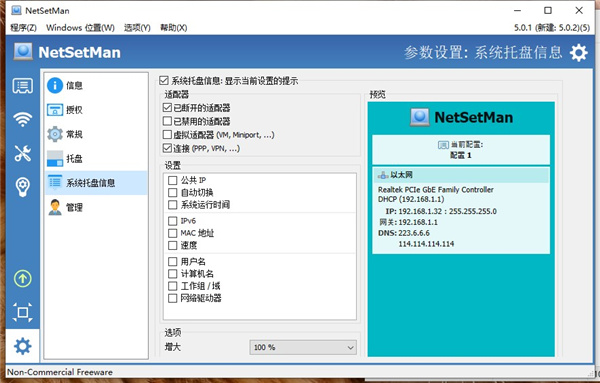Open the Windows 位置(W) menu
This screenshot has width=600, height=383.
click(80, 28)
